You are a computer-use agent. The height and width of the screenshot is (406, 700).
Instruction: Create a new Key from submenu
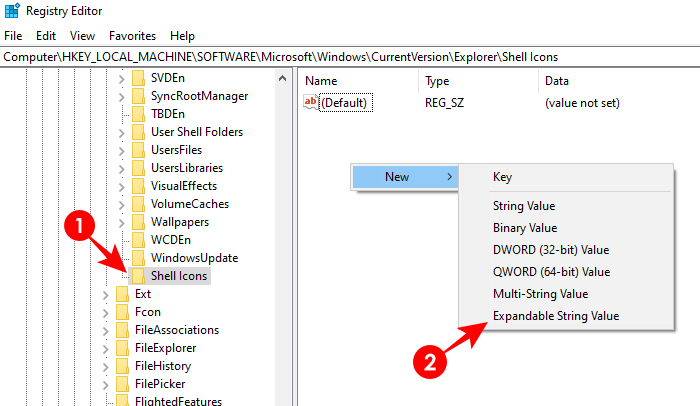(x=502, y=177)
